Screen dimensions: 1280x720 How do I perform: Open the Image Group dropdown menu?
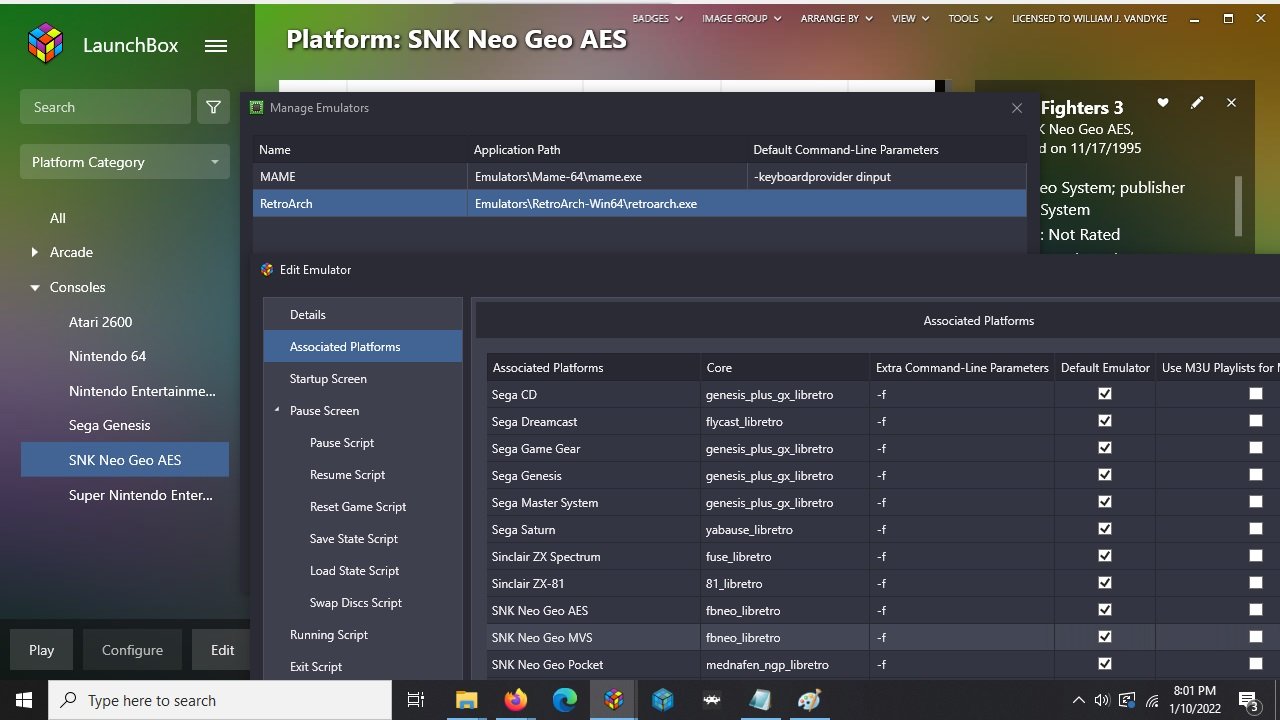pyautogui.click(x=741, y=18)
